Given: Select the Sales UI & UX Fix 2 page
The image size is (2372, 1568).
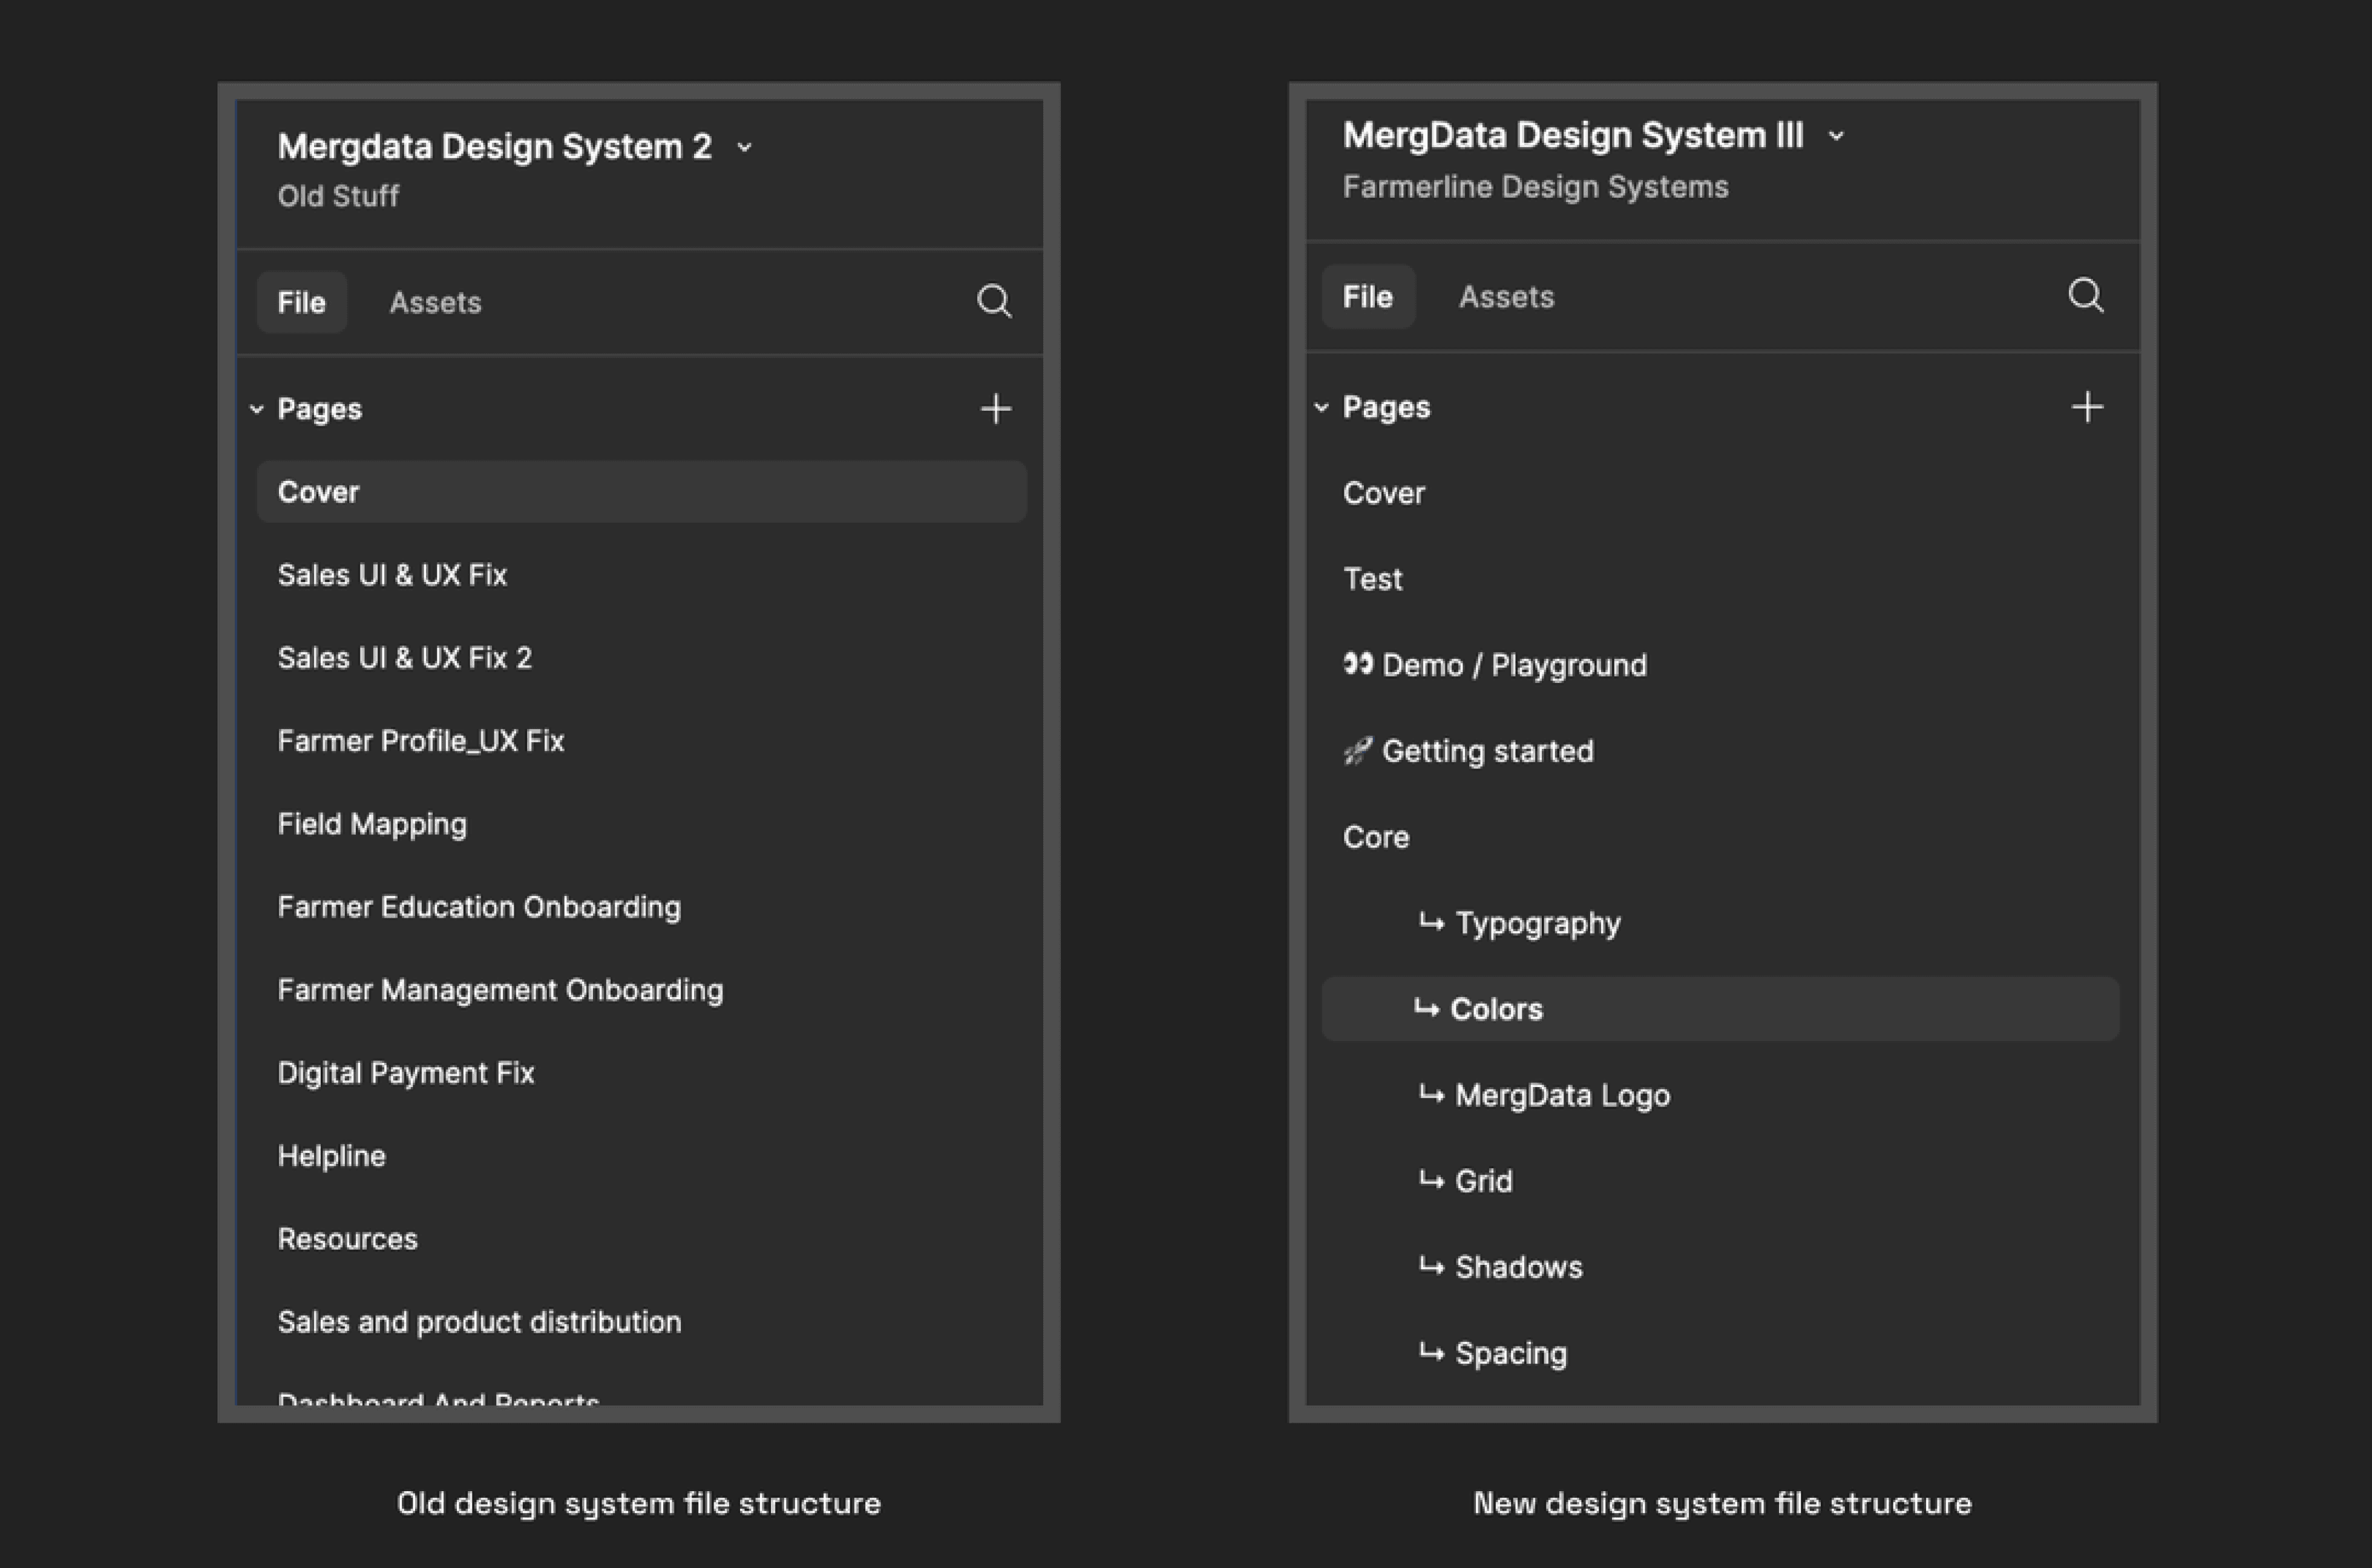Looking at the screenshot, I should (404, 658).
